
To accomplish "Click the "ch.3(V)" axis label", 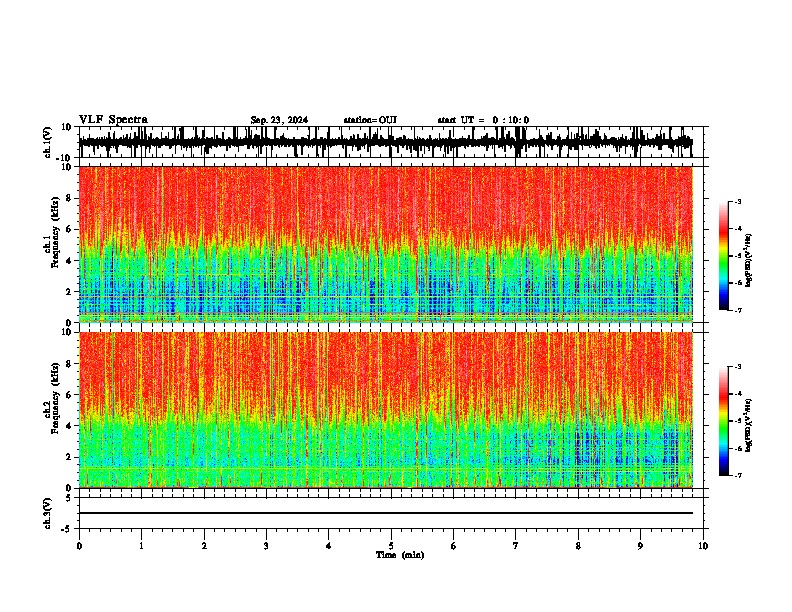I will pyautogui.click(x=48, y=513).
